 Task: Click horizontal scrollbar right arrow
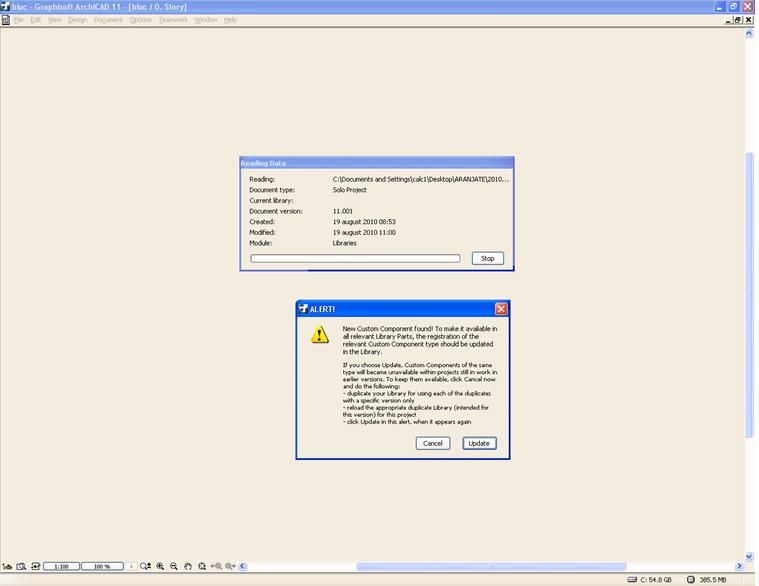(739, 566)
